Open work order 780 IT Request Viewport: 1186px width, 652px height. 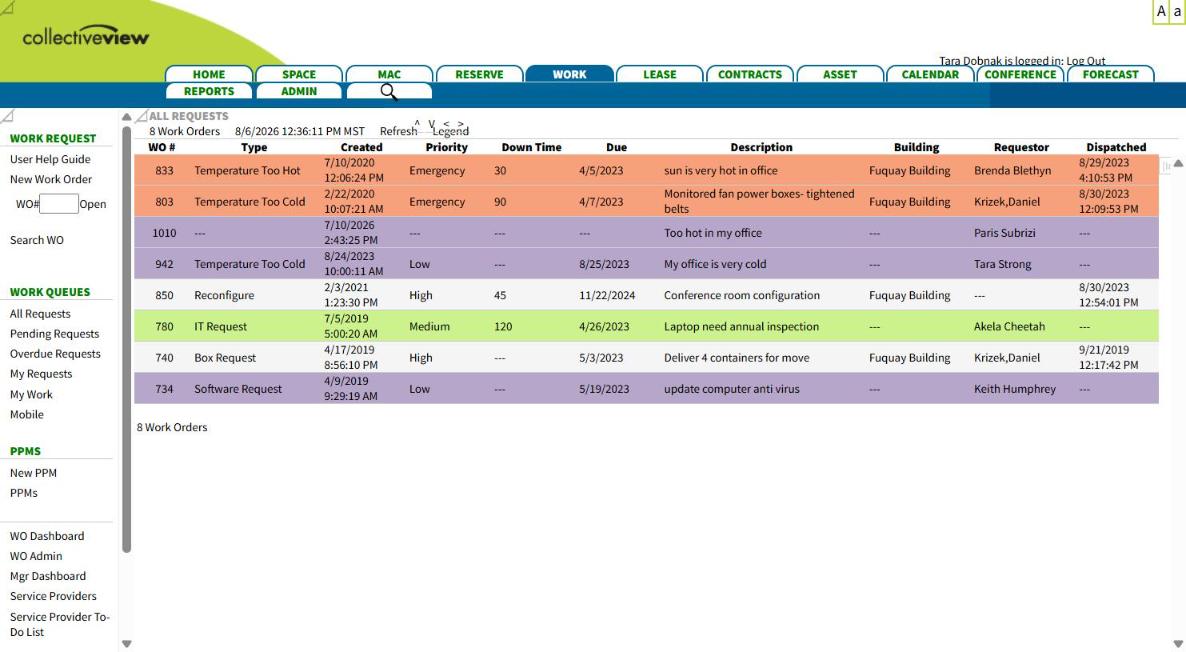[646, 326]
